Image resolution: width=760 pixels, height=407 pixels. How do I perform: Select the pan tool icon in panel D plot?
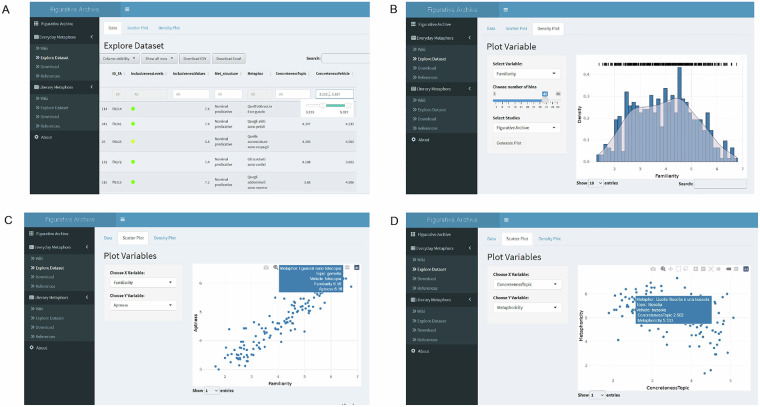tap(671, 269)
